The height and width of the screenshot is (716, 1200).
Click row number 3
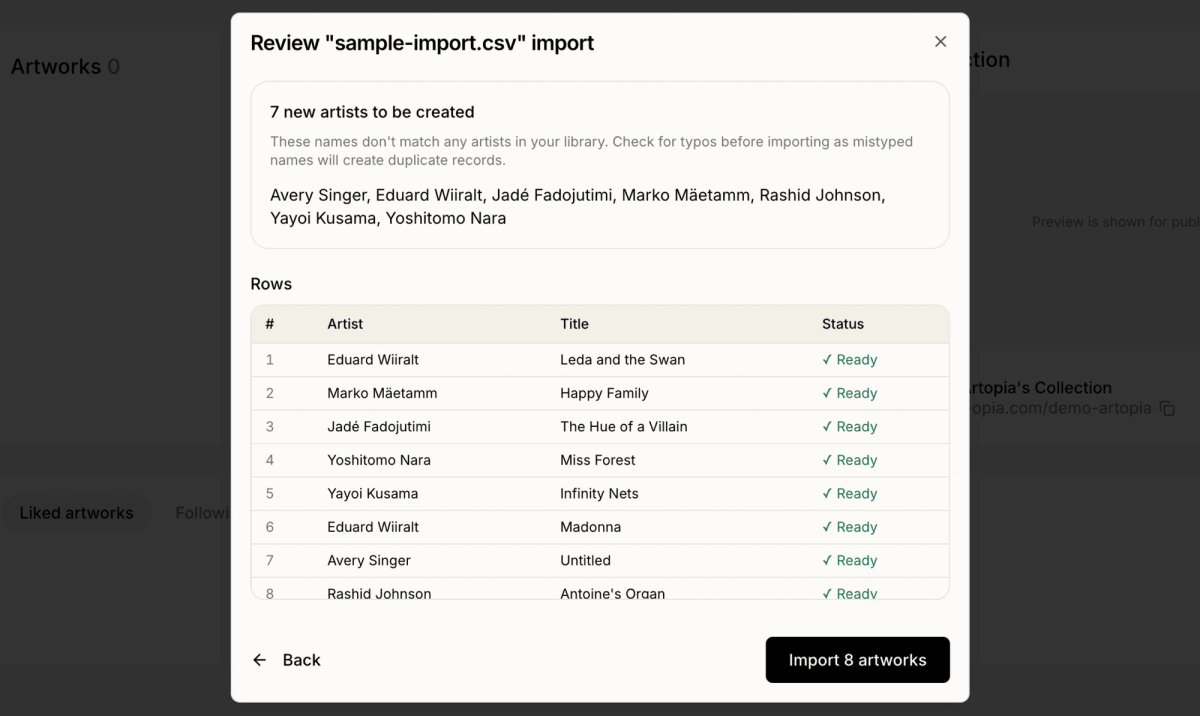[270, 426]
